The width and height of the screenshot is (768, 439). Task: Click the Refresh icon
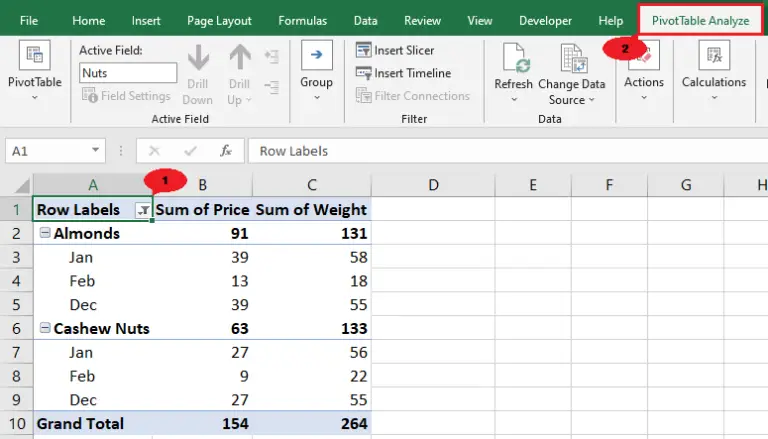[516, 58]
